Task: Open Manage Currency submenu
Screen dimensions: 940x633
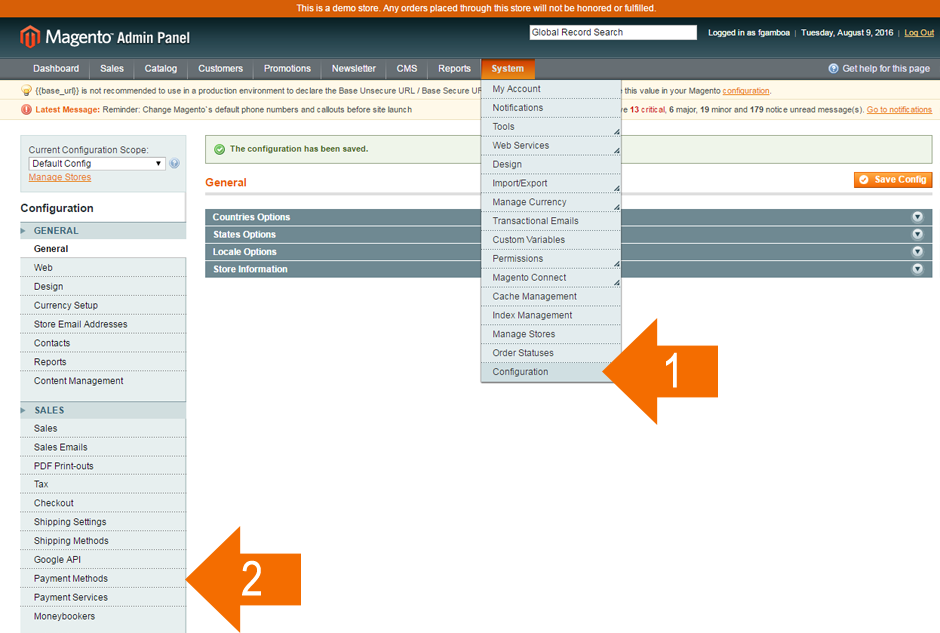Action: point(551,202)
